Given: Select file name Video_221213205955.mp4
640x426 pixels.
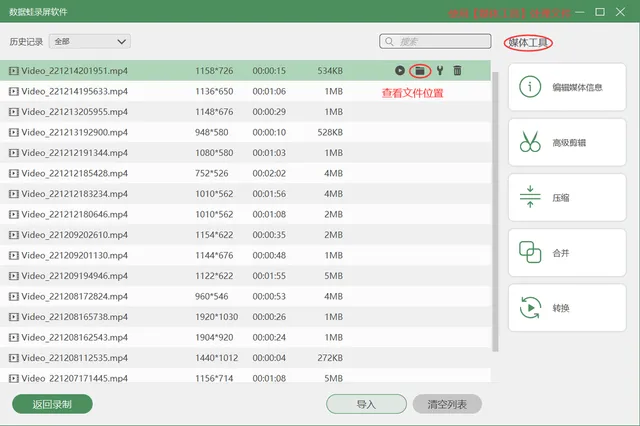Looking at the screenshot, I should tap(74, 112).
